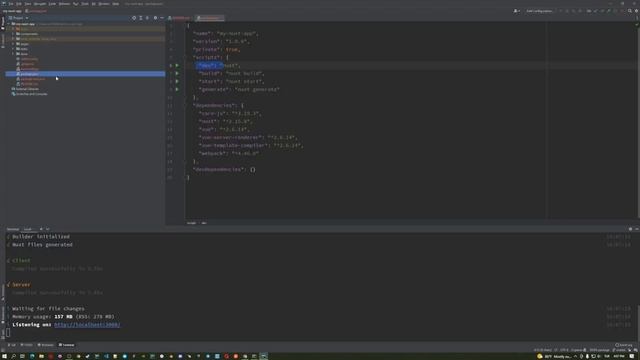Click the master branch widget in status bar
Viewport: 640px width, 360px height.
coord(620,350)
